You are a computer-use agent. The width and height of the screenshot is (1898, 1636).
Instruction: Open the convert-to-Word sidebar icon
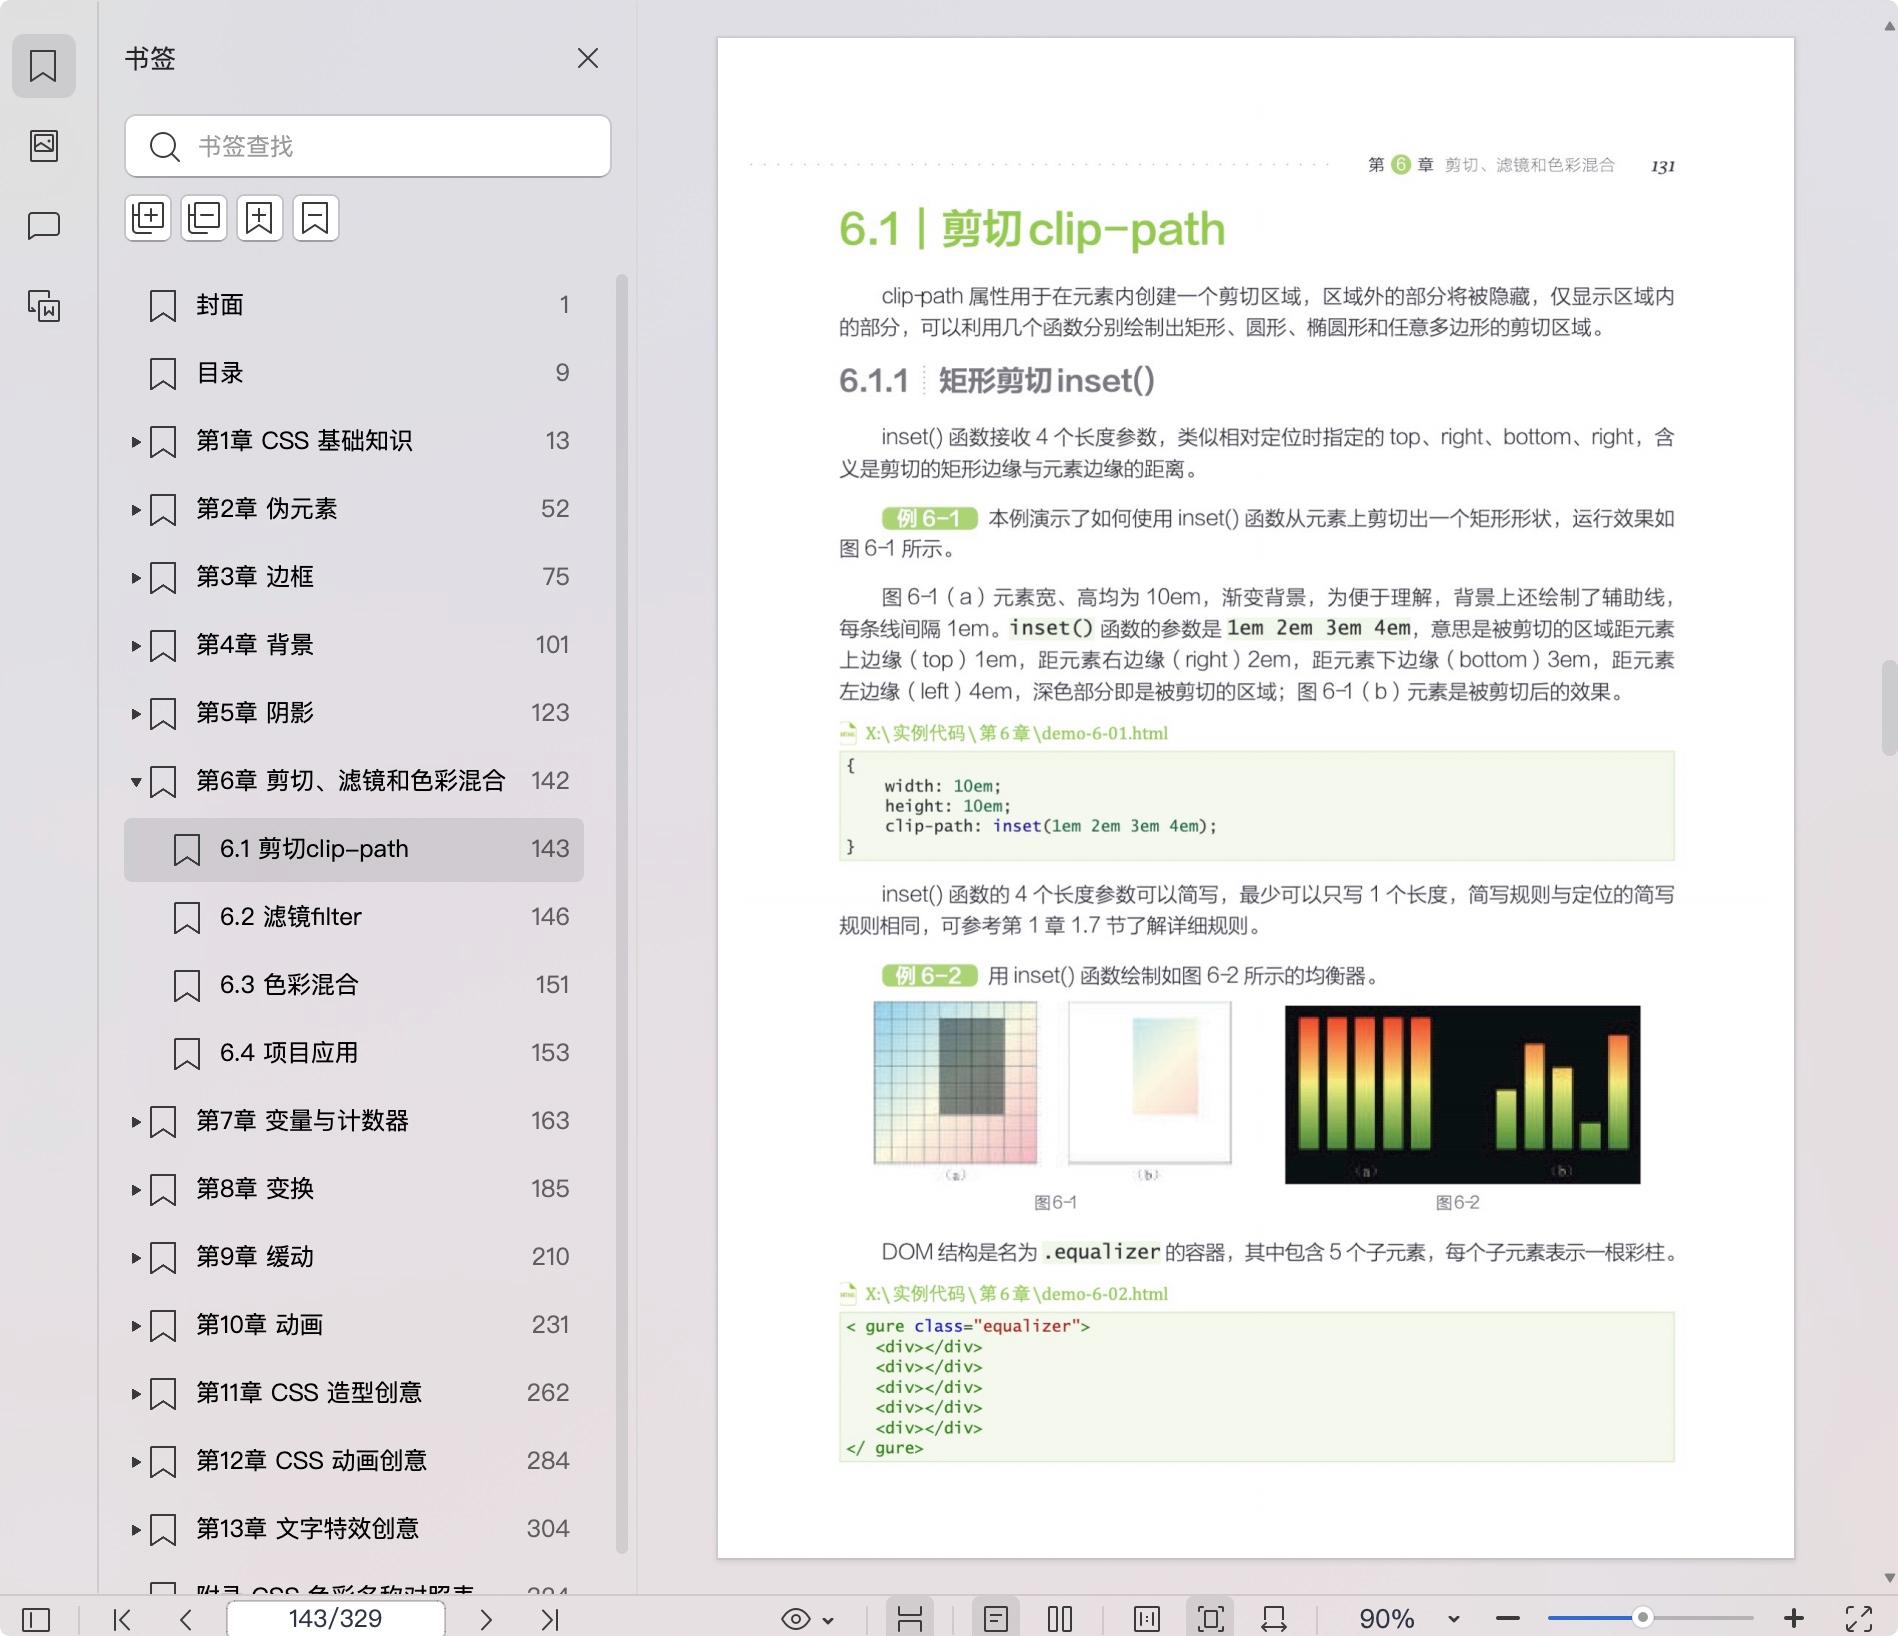[x=43, y=306]
